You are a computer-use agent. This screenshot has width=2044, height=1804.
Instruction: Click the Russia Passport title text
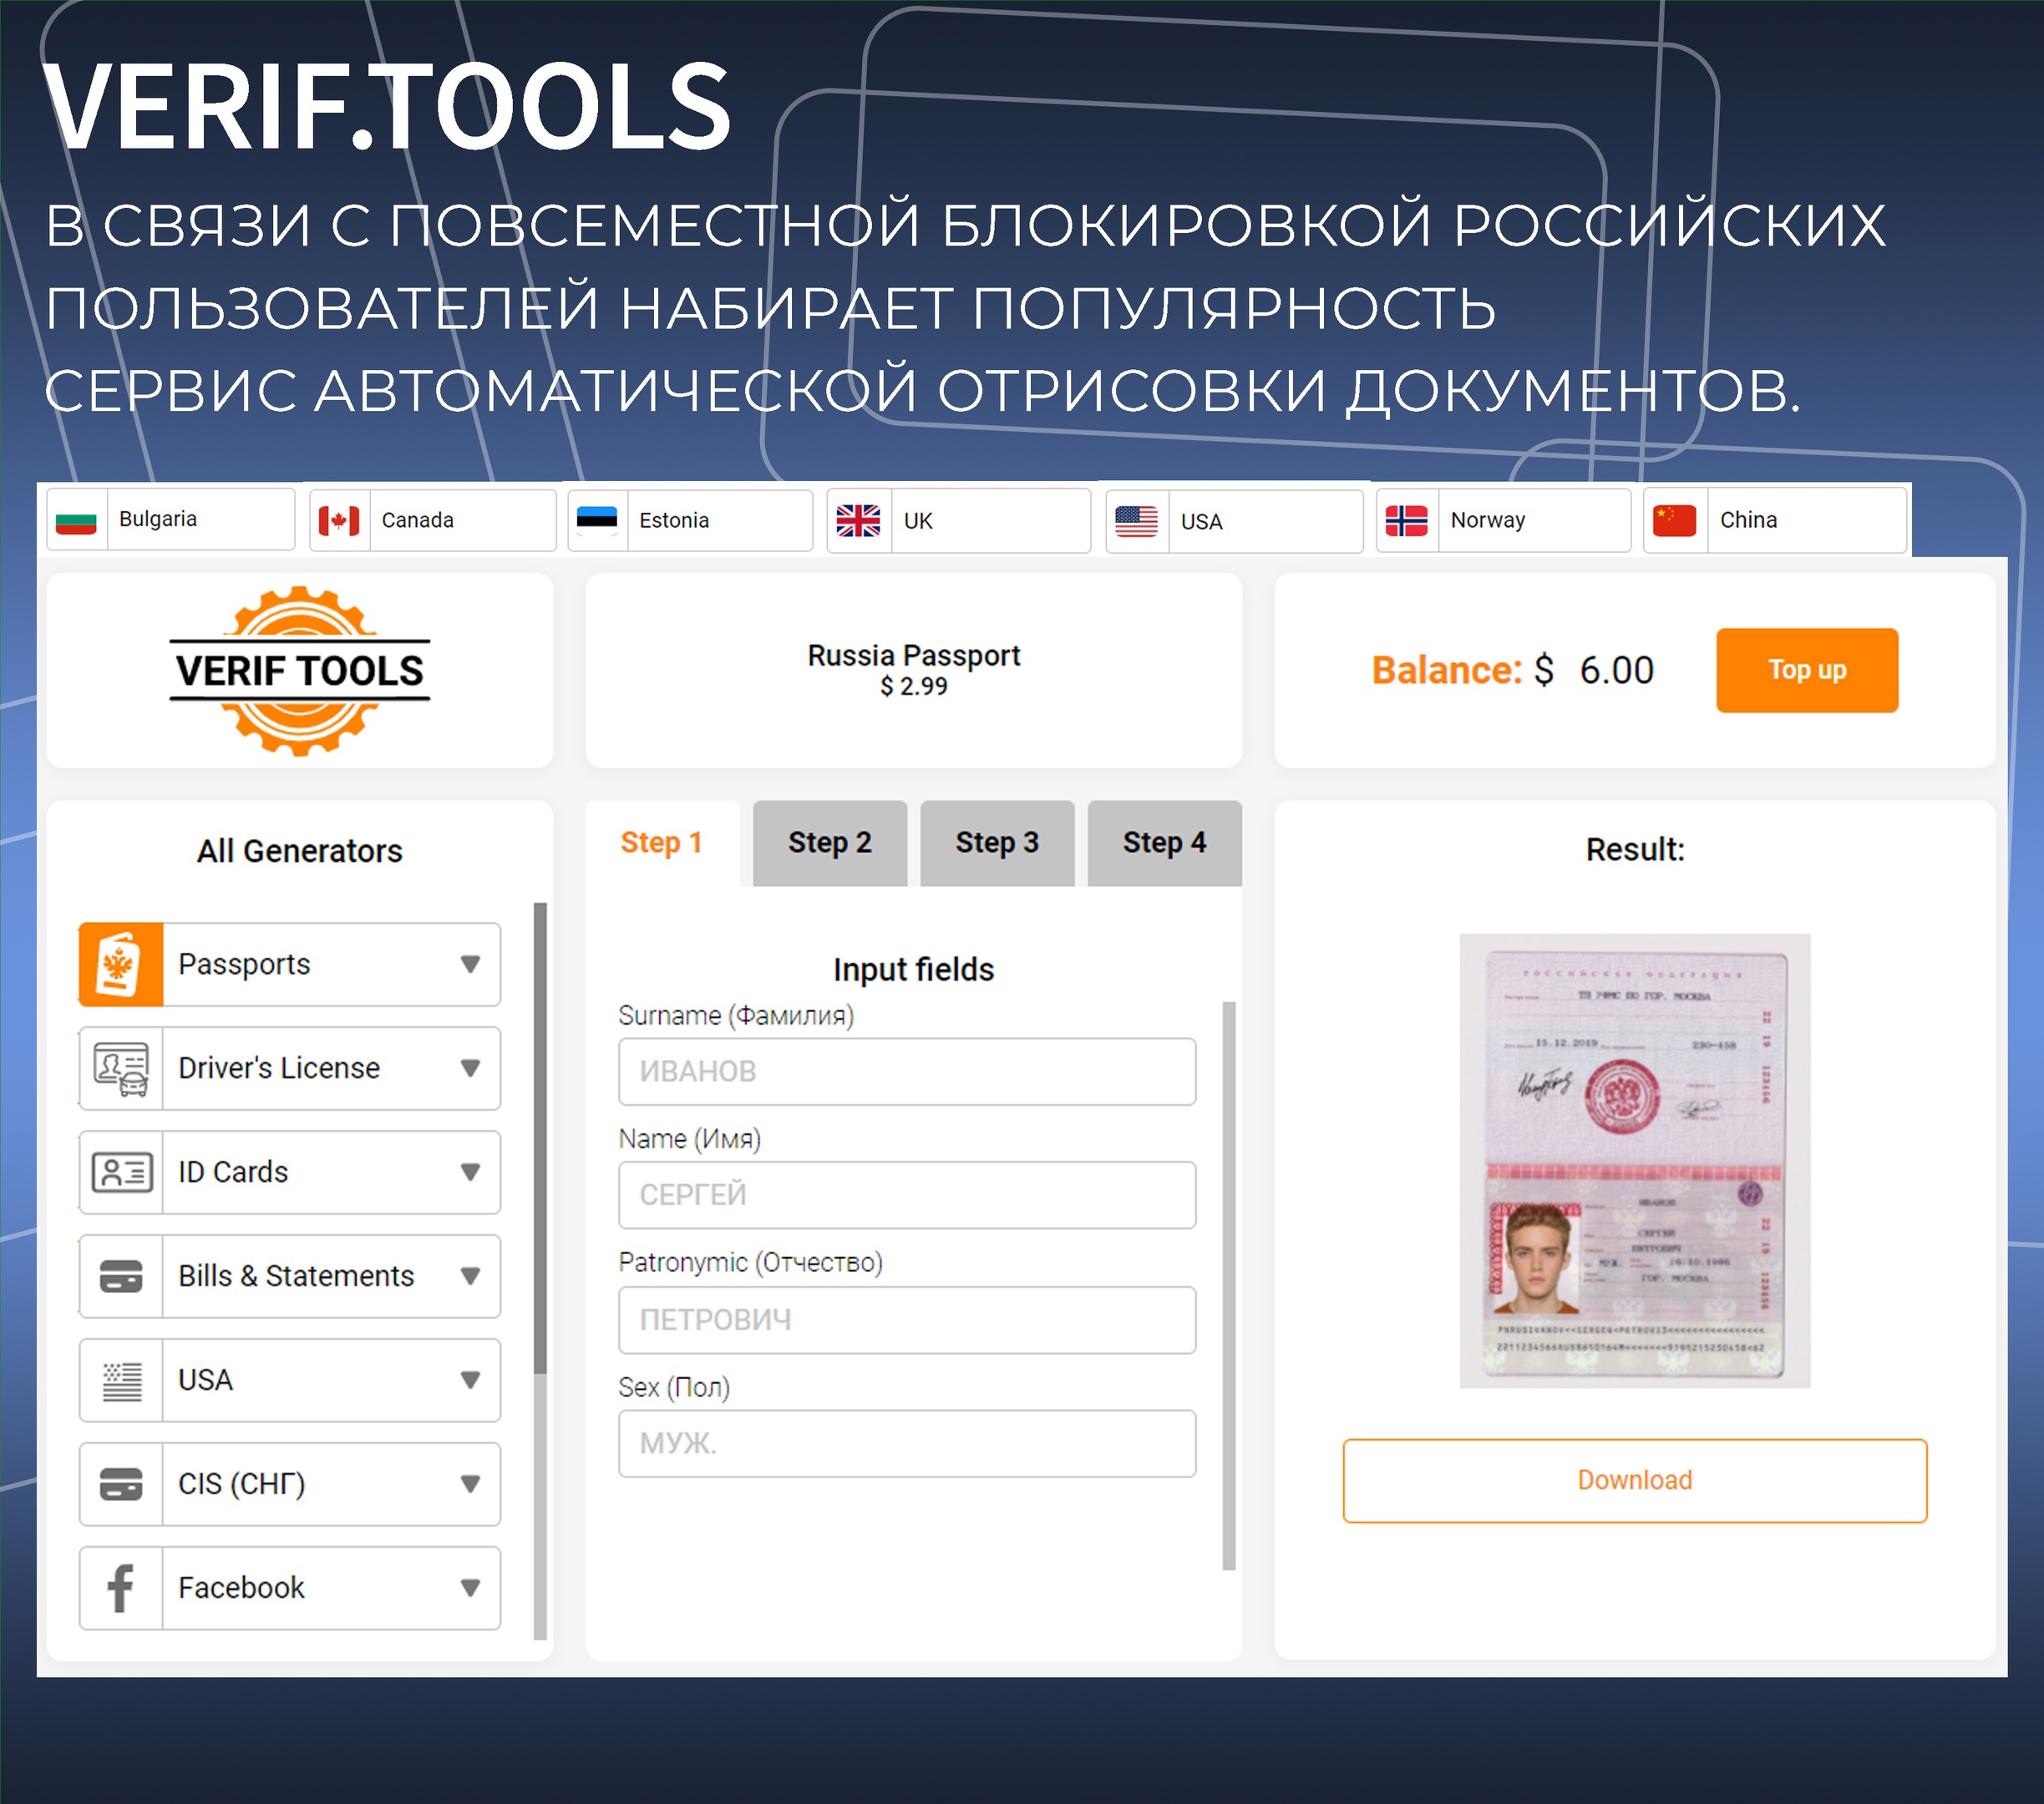(x=914, y=656)
